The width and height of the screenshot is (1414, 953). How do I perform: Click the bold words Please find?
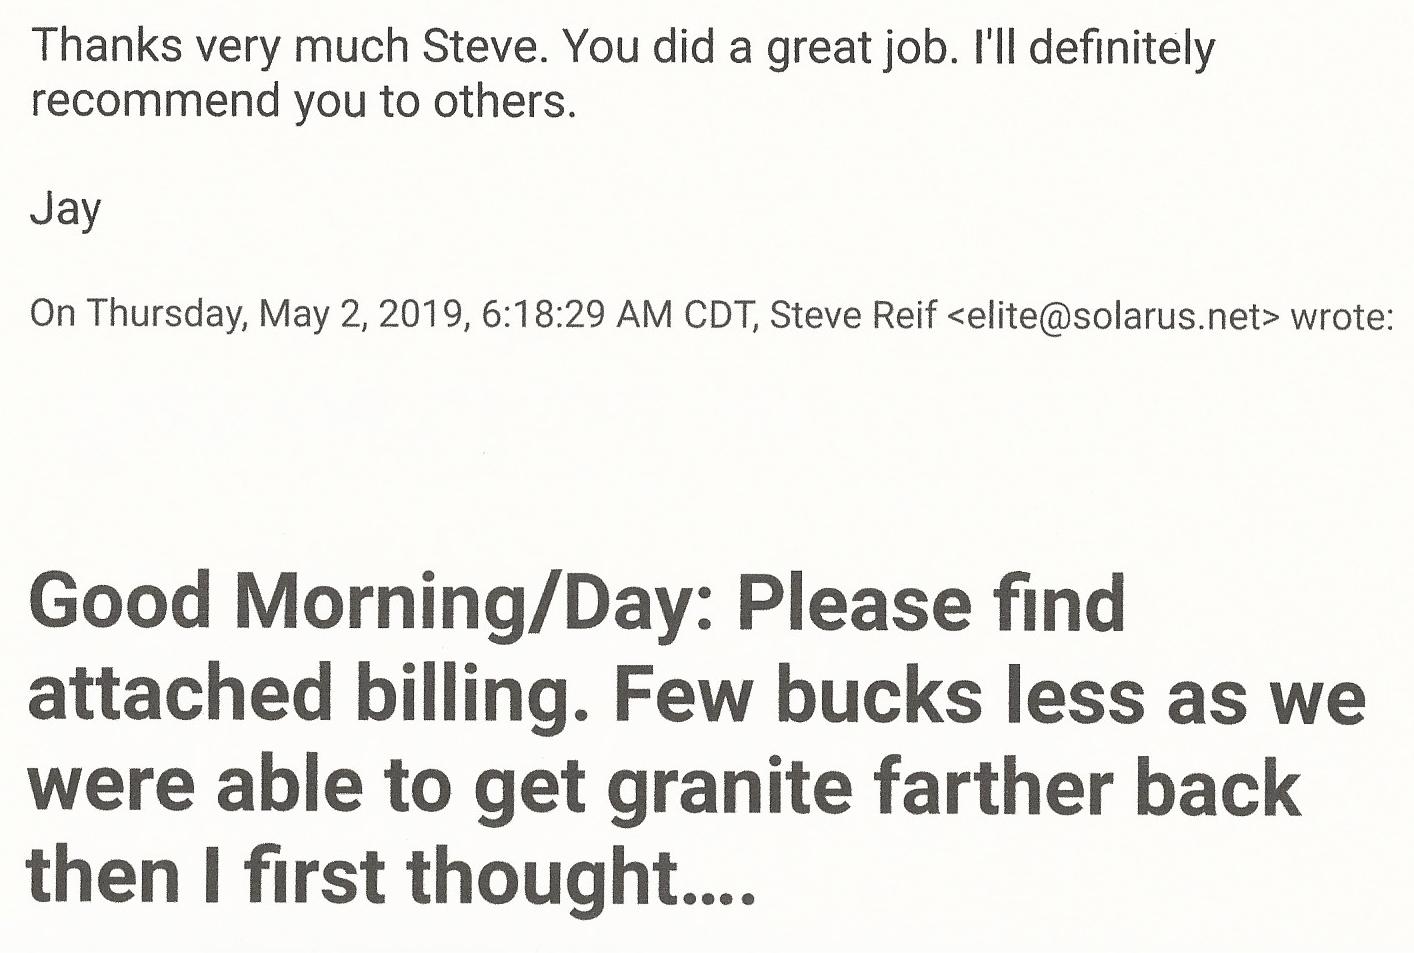click(932, 603)
